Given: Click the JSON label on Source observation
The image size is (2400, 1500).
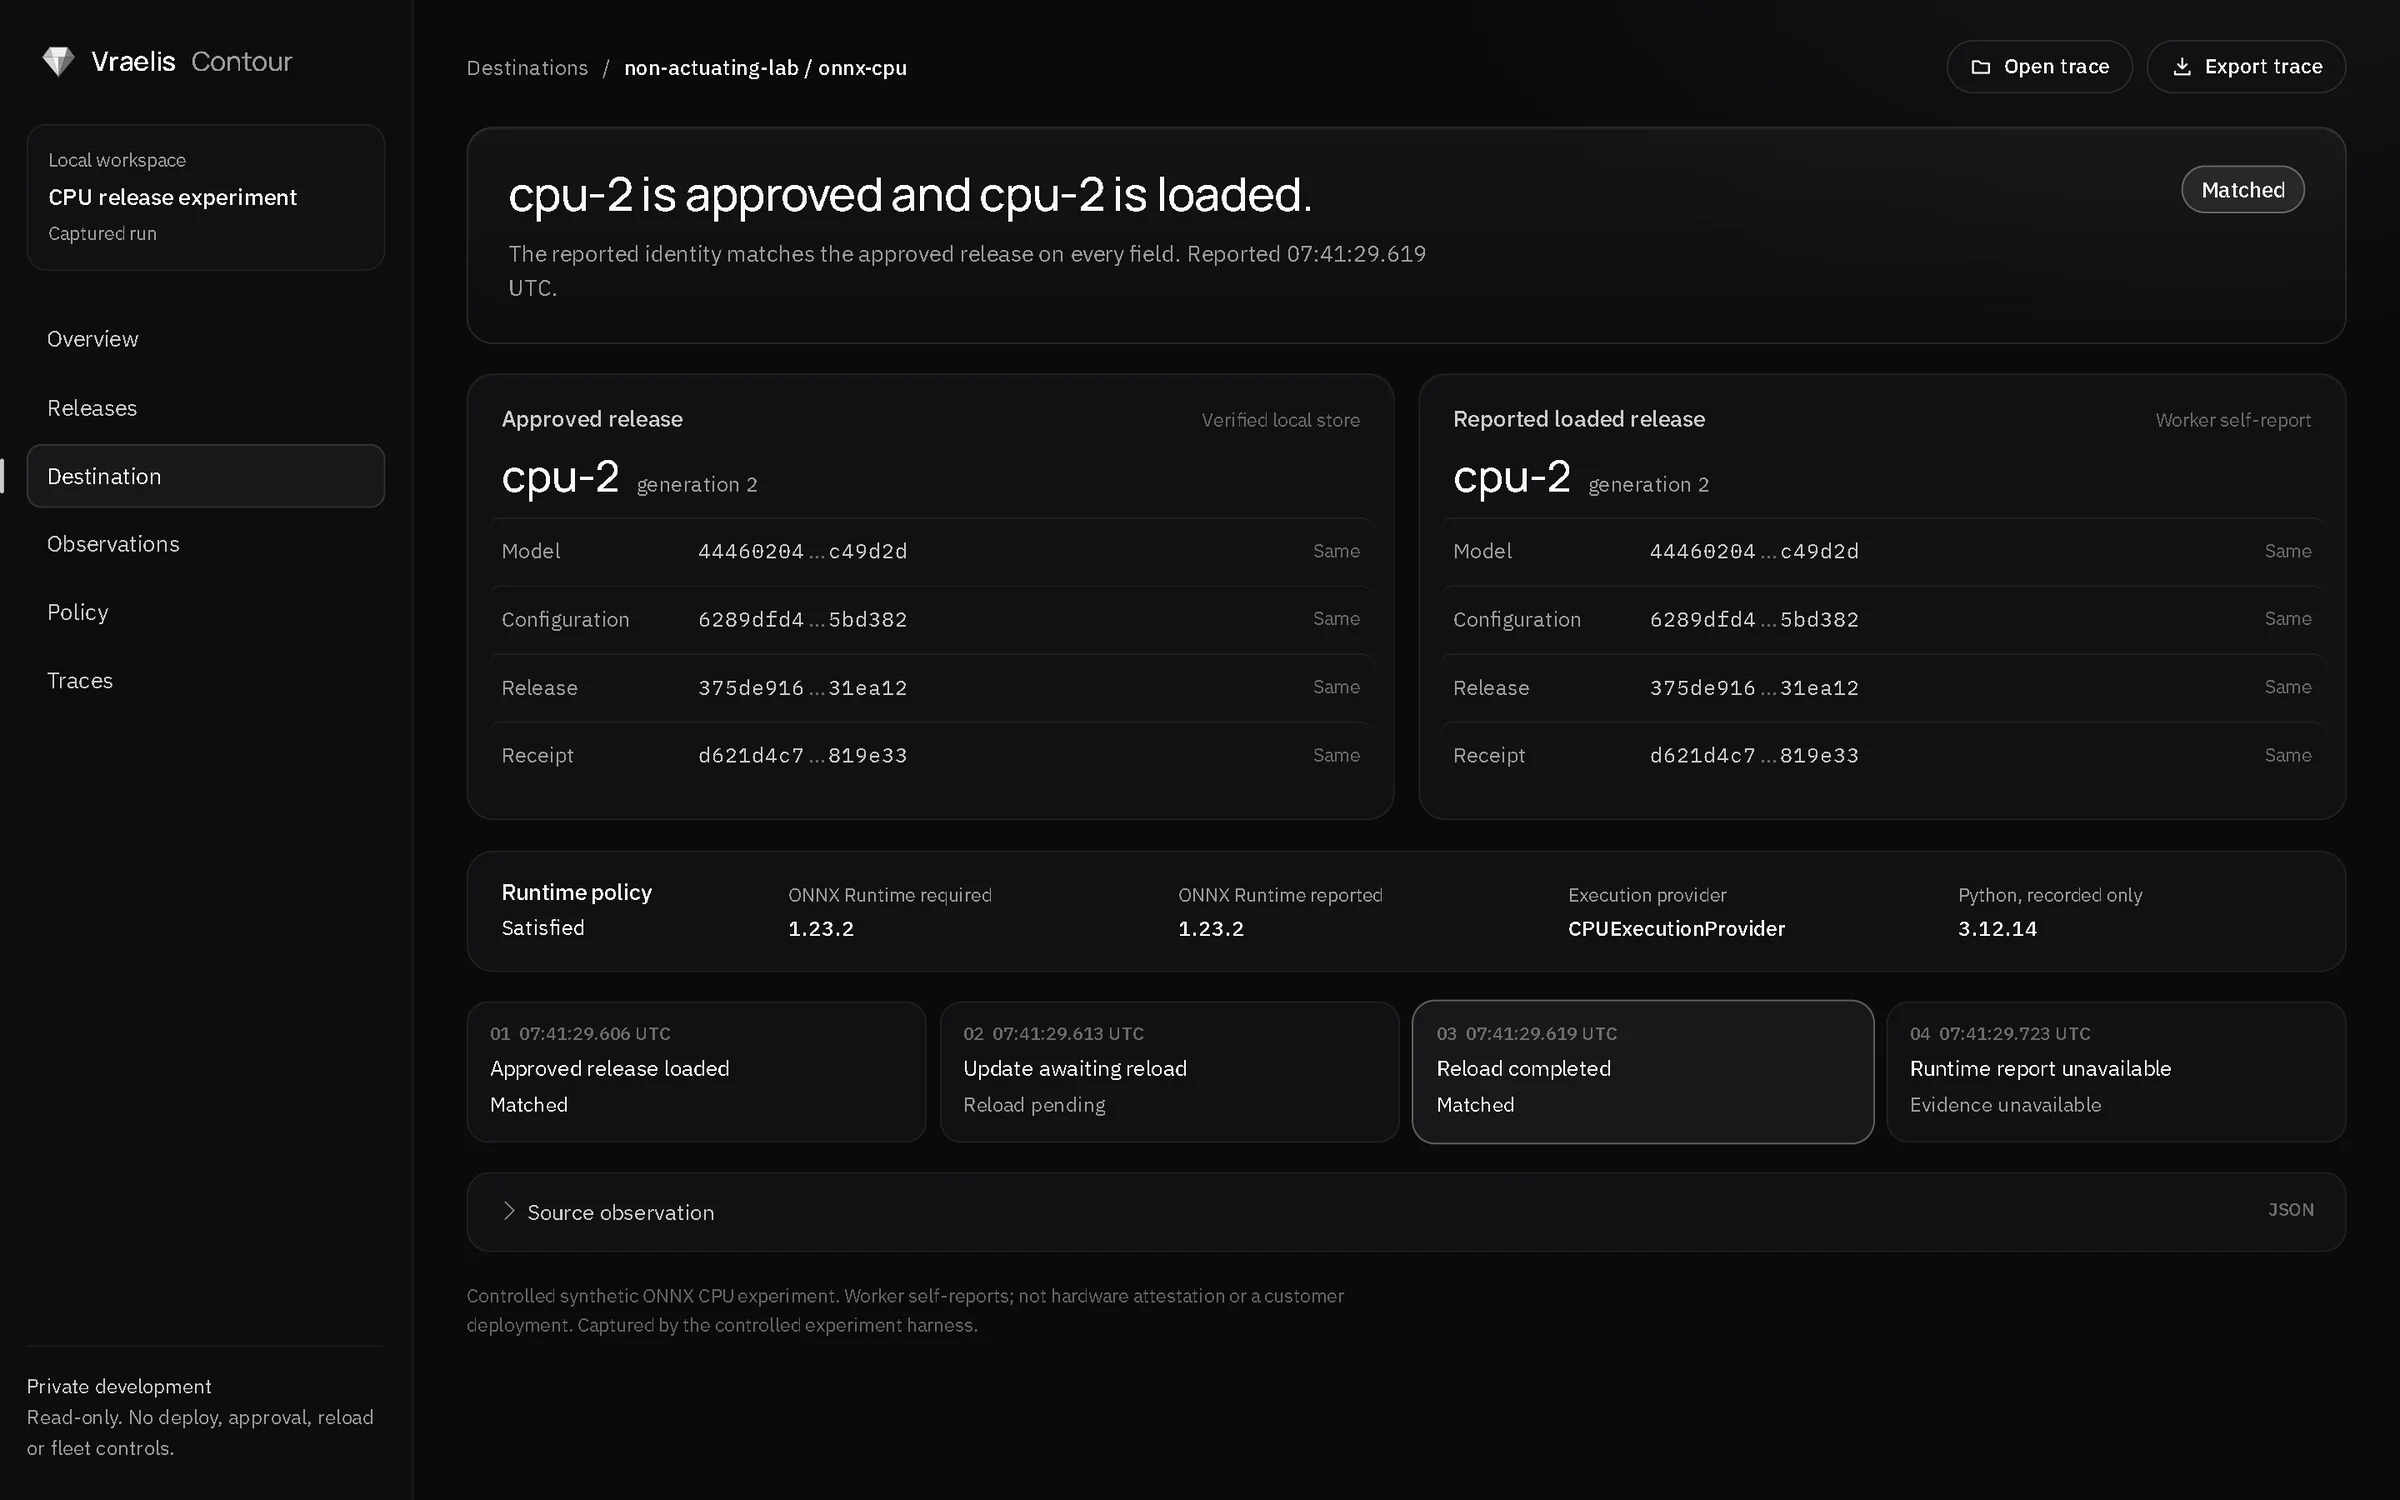Looking at the screenshot, I should tap(2290, 1210).
